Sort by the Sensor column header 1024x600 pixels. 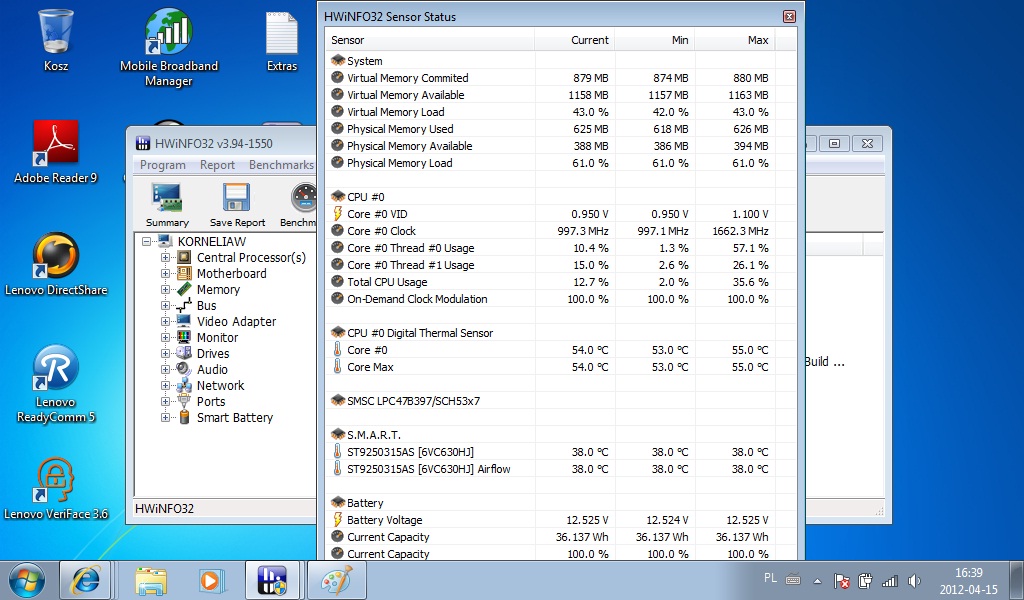pyautogui.click(x=430, y=40)
